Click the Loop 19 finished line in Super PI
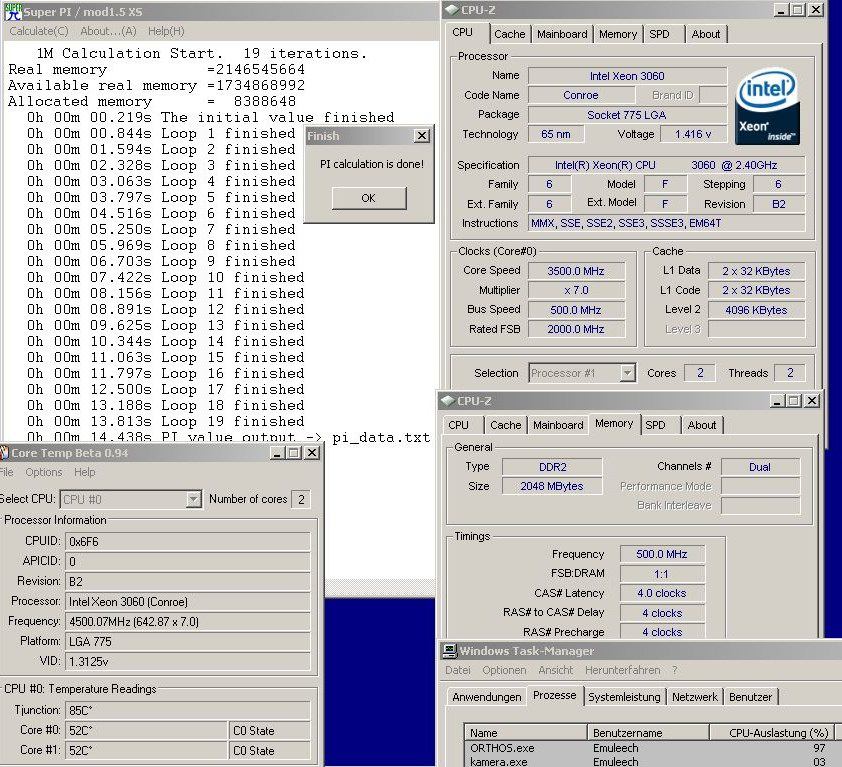Image resolution: width=842 pixels, height=767 pixels. coord(166,422)
